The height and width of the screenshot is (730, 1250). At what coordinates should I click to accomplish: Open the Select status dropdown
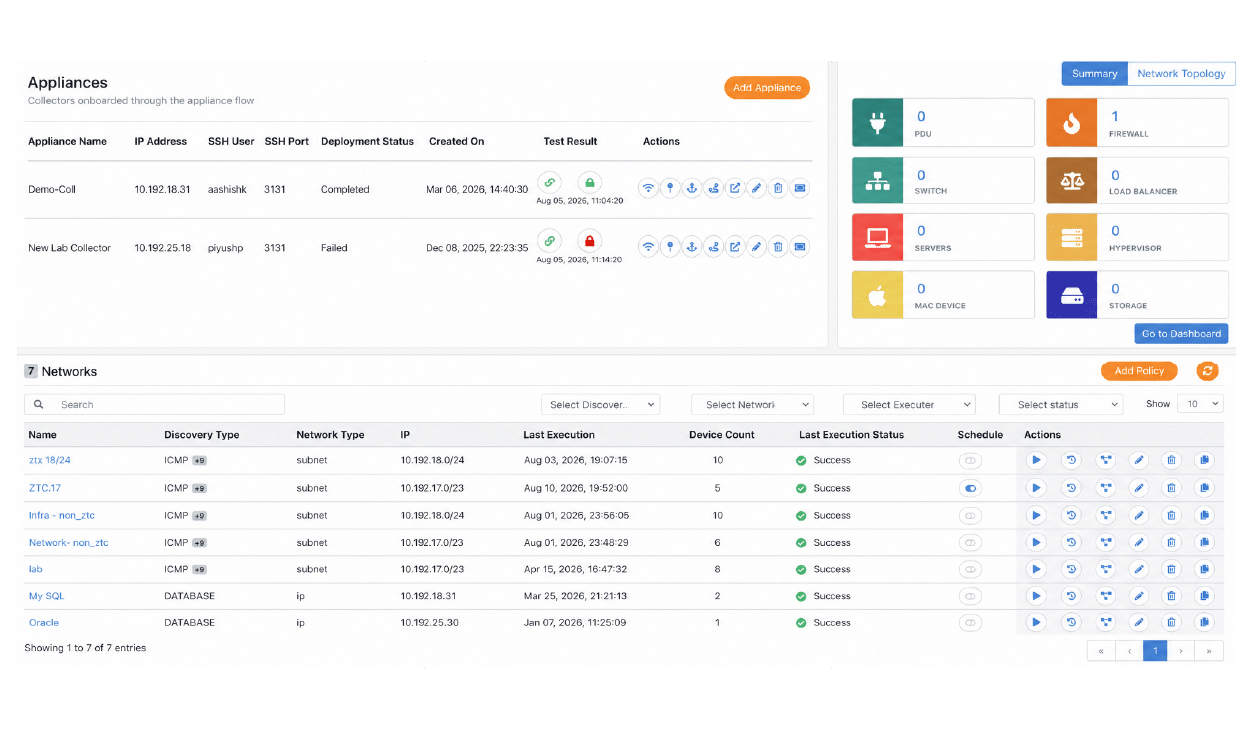tap(1061, 404)
